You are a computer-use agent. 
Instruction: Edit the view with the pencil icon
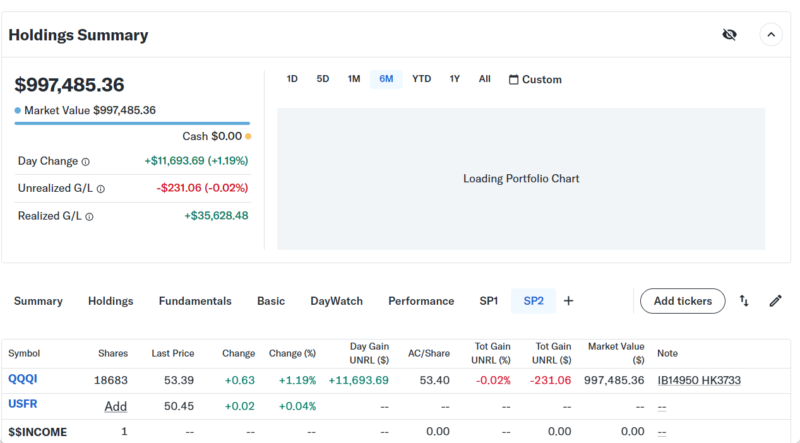click(x=775, y=301)
